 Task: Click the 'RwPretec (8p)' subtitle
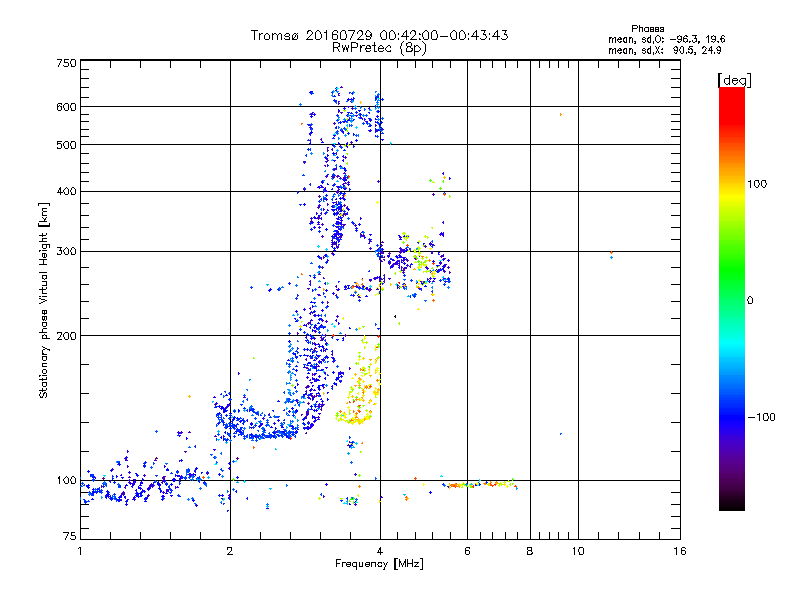pos(380,48)
